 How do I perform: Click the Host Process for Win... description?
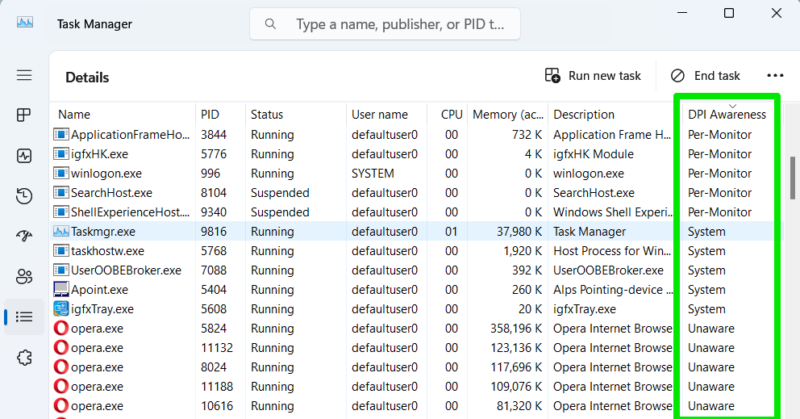point(612,251)
